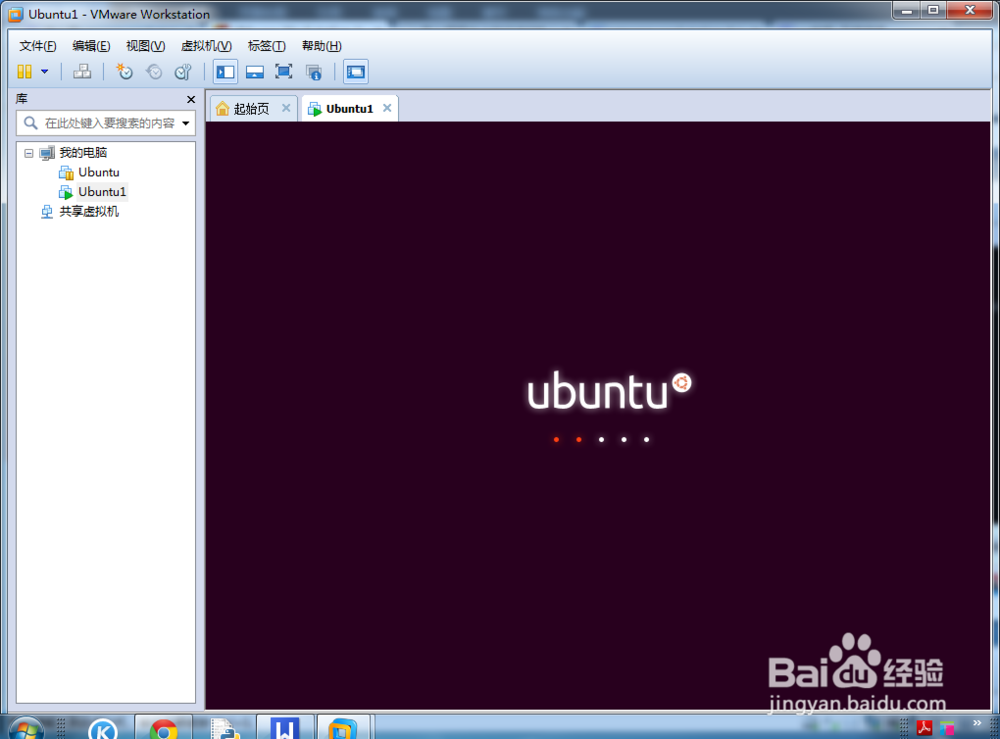Open the Windows Start button
The height and width of the screenshot is (739, 1000).
click(x=26, y=728)
